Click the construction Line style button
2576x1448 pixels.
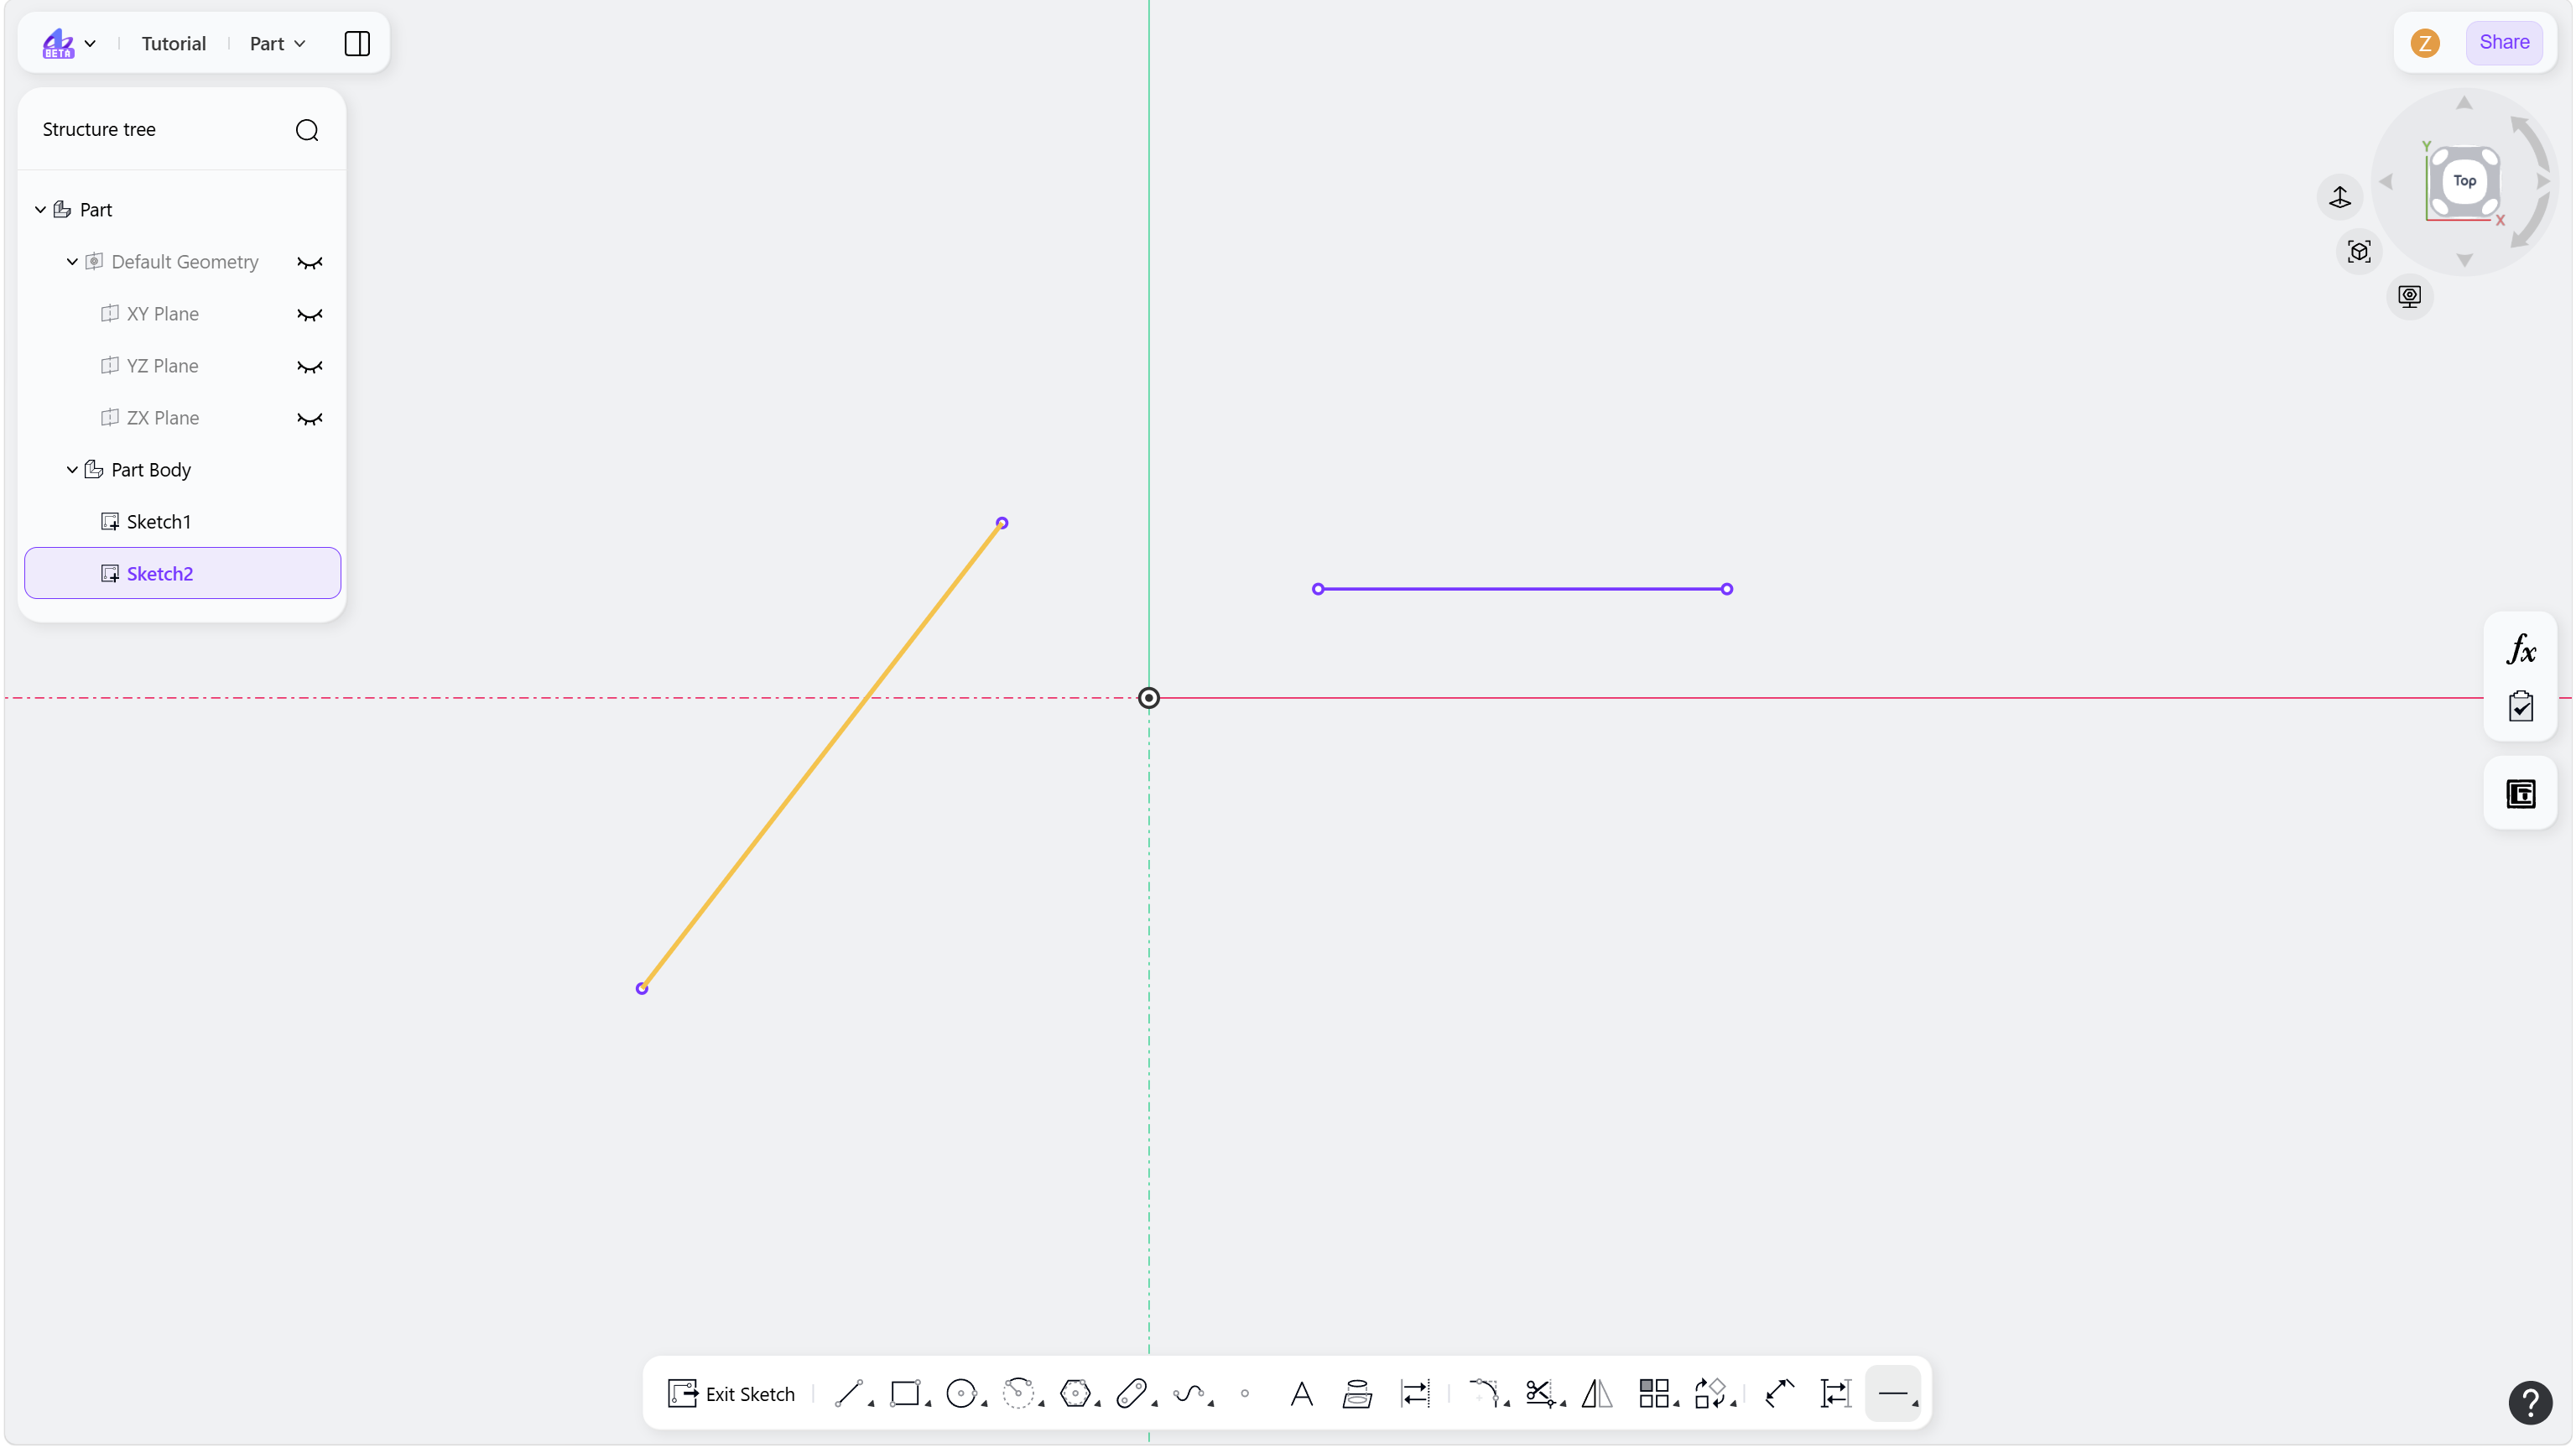1893,1393
